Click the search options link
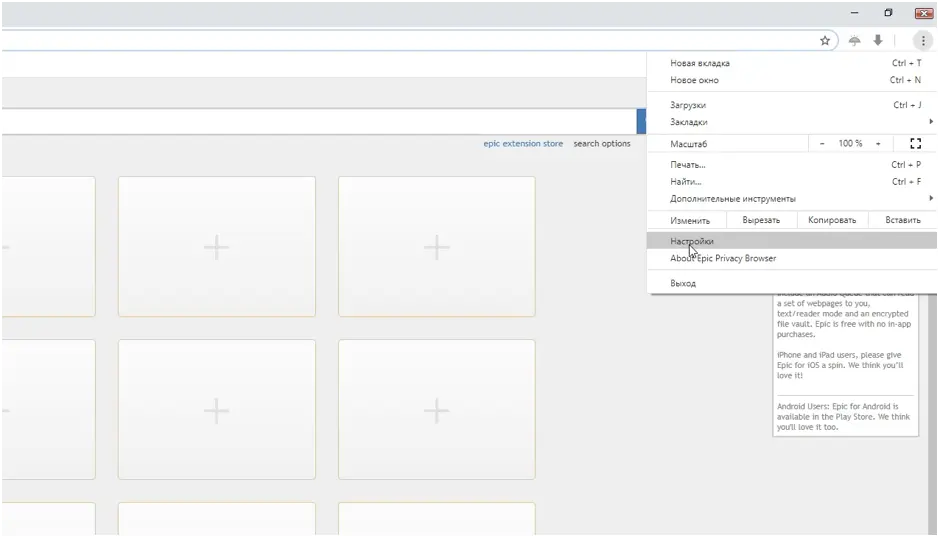The width and height of the screenshot is (940, 538). pos(602,144)
